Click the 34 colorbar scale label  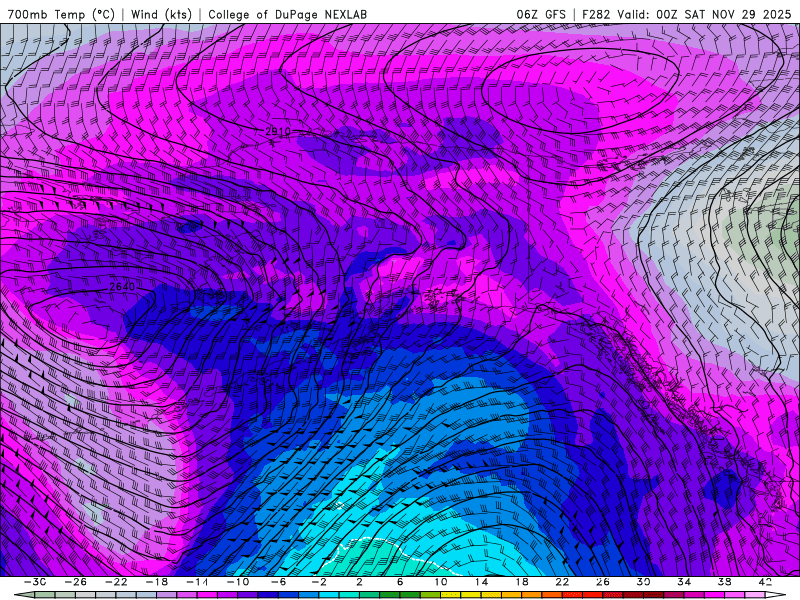684,582
